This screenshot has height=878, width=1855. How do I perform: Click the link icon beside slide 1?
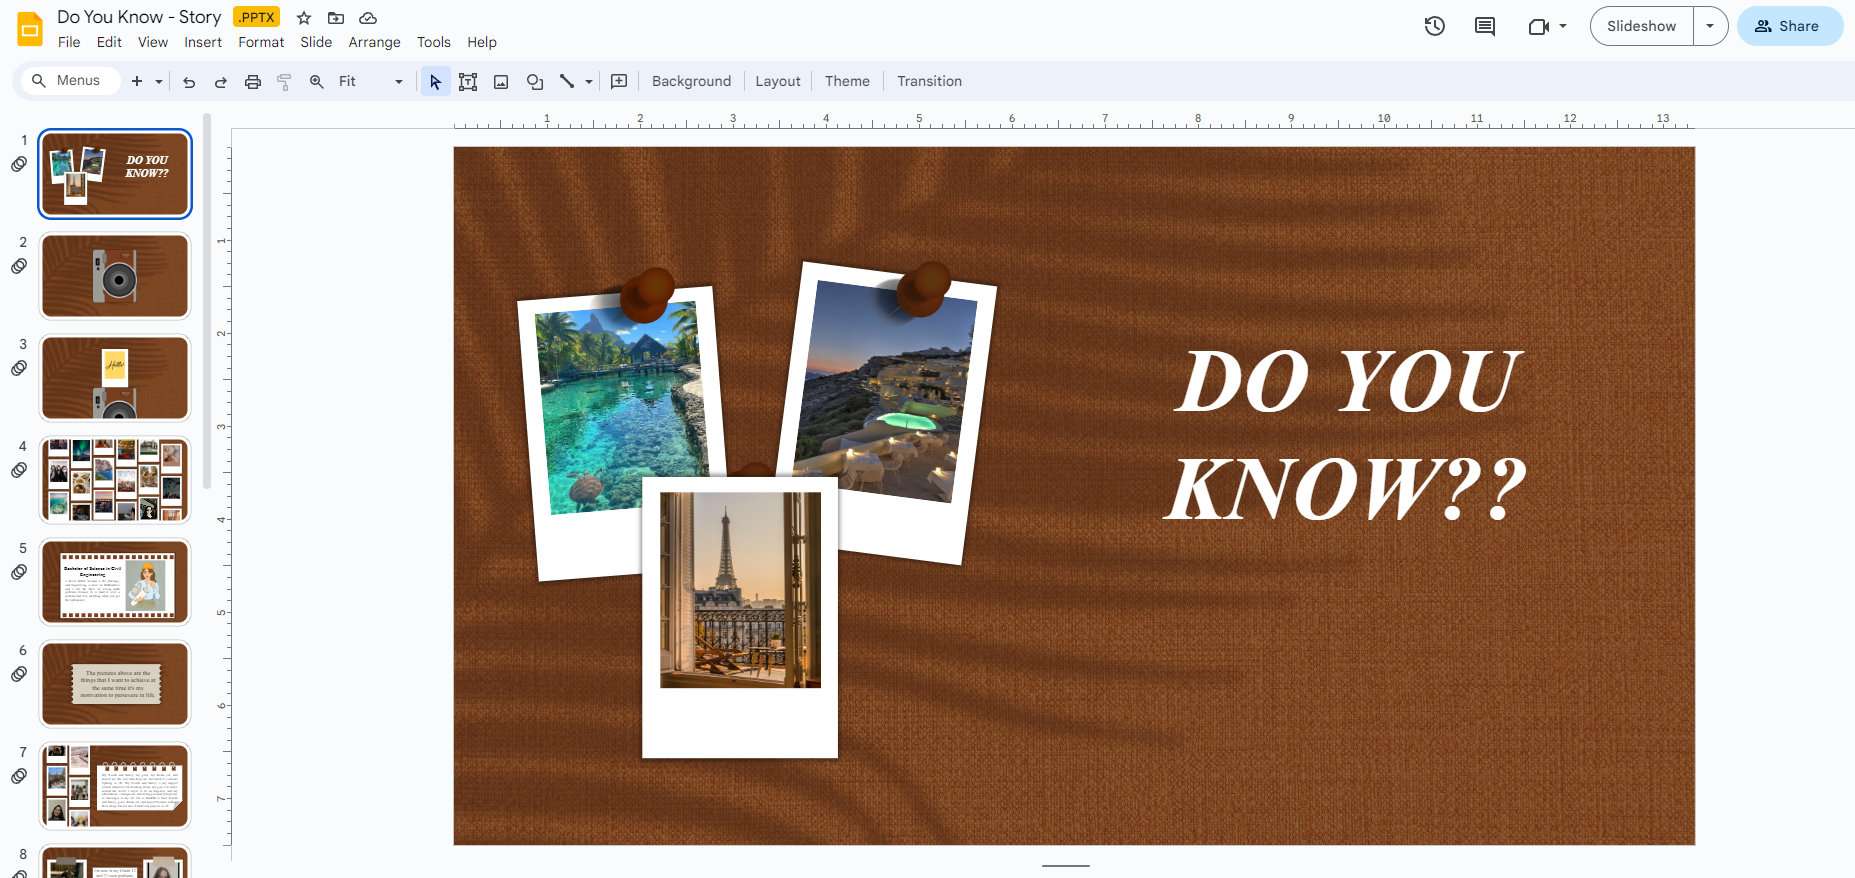coord(19,165)
